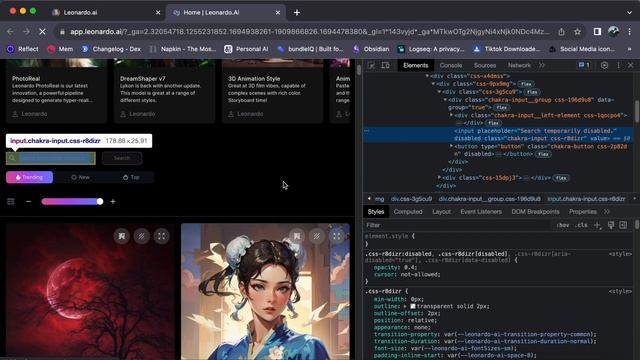Click the site info lock icon
Screen dimensions: 640x360
click(62, 32)
